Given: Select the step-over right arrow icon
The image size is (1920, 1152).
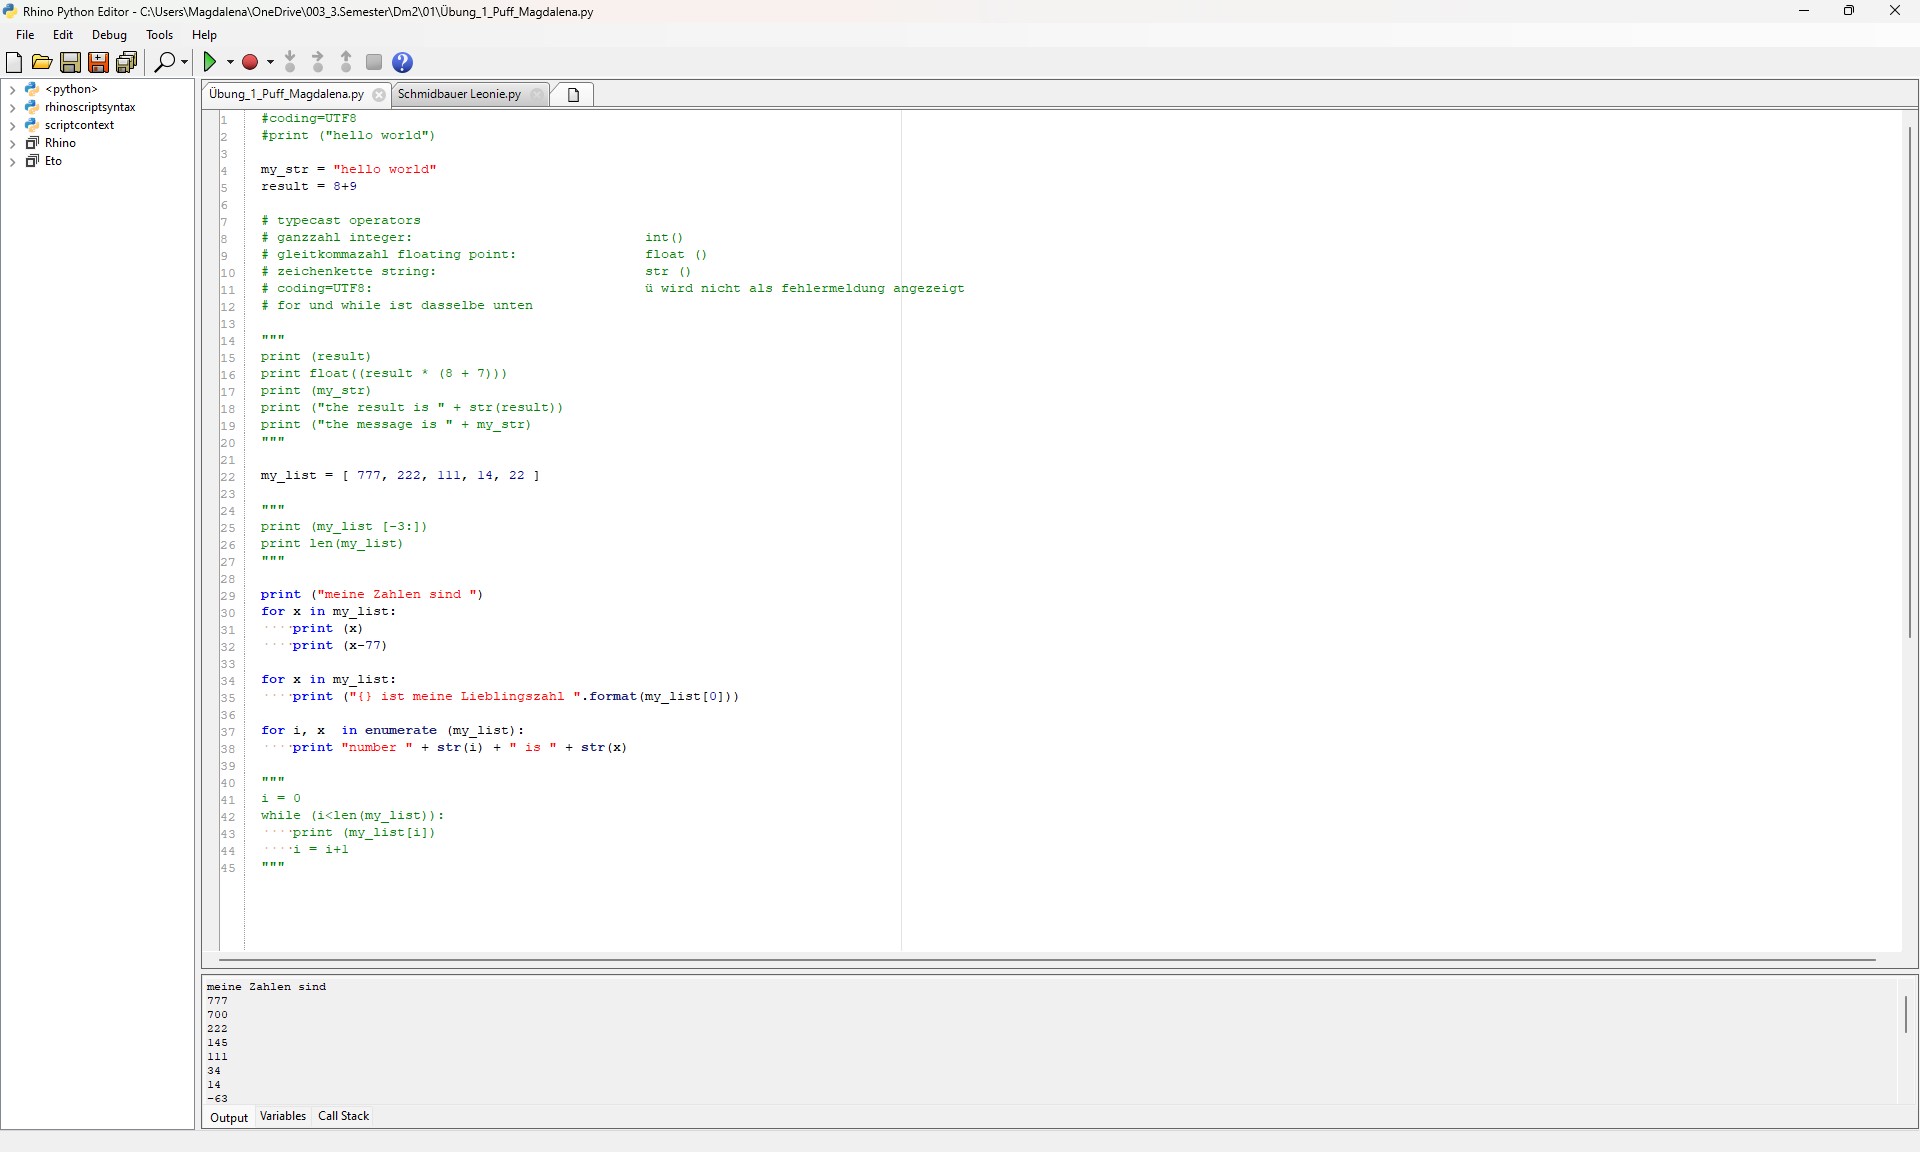Looking at the screenshot, I should [317, 62].
